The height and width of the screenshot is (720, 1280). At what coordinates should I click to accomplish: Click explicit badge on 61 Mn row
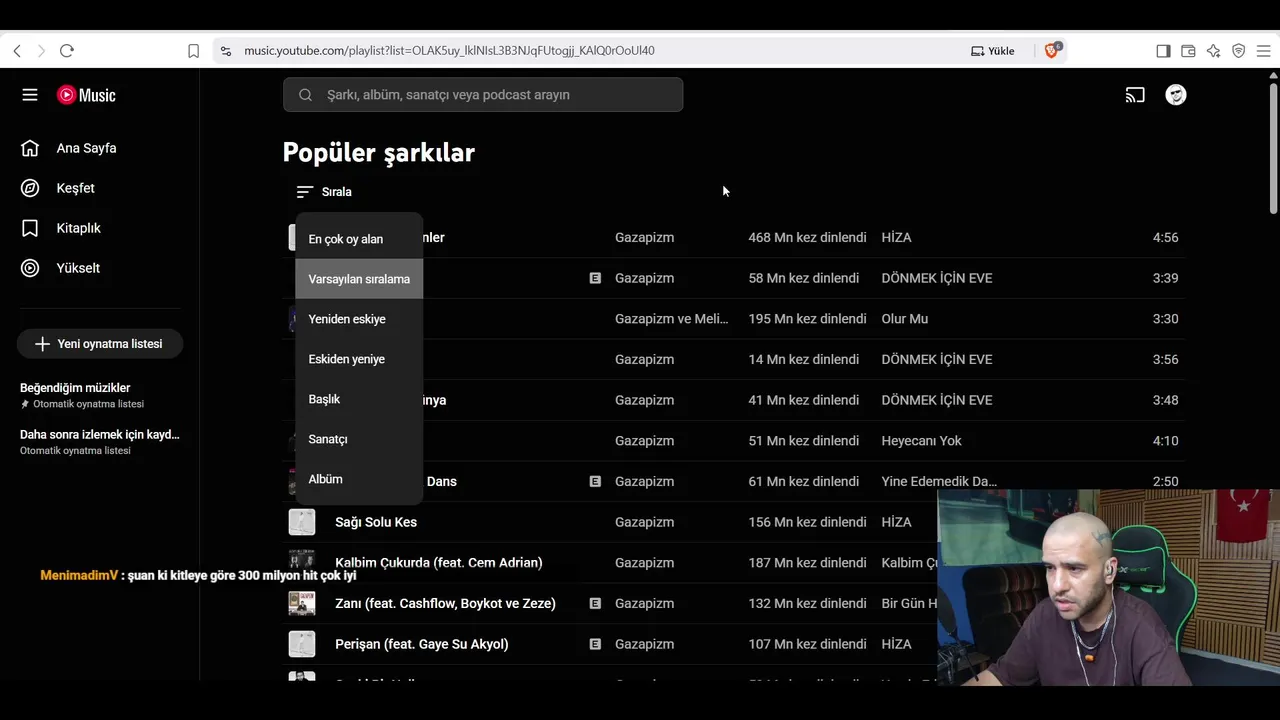(595, 481)
